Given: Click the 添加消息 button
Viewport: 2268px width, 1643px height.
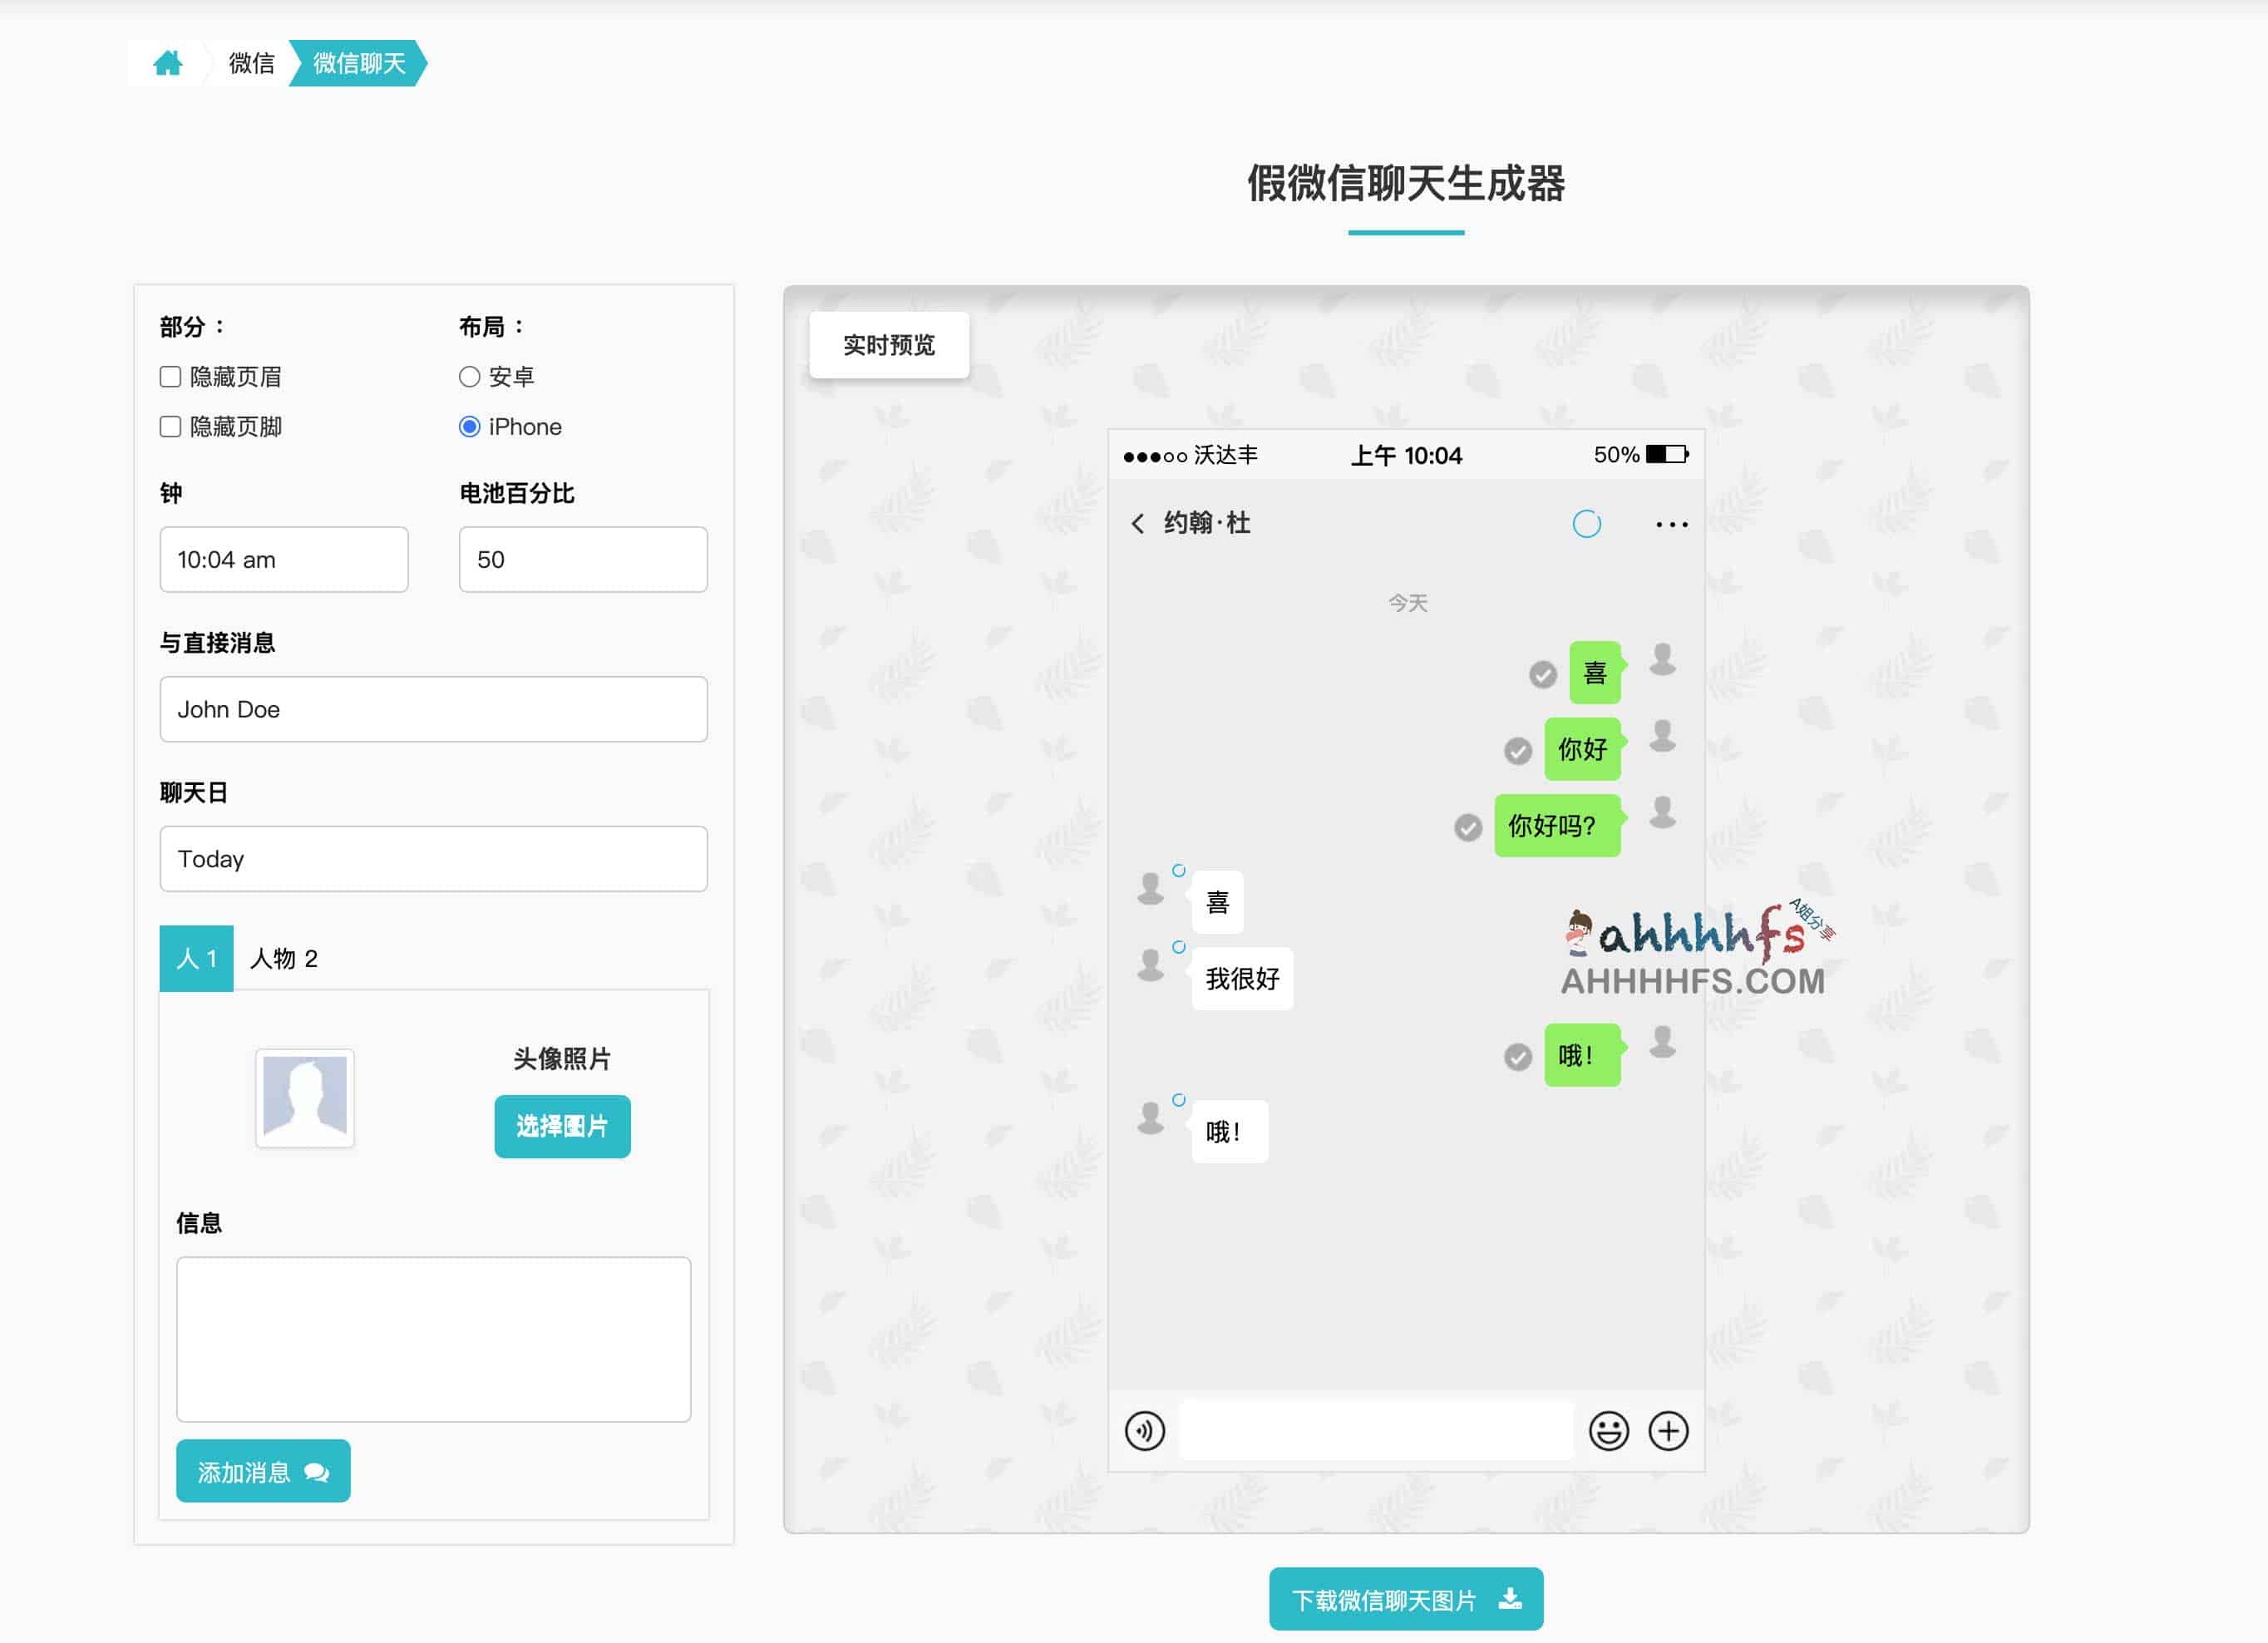Looking at the screenshot, I should 262,1470.
